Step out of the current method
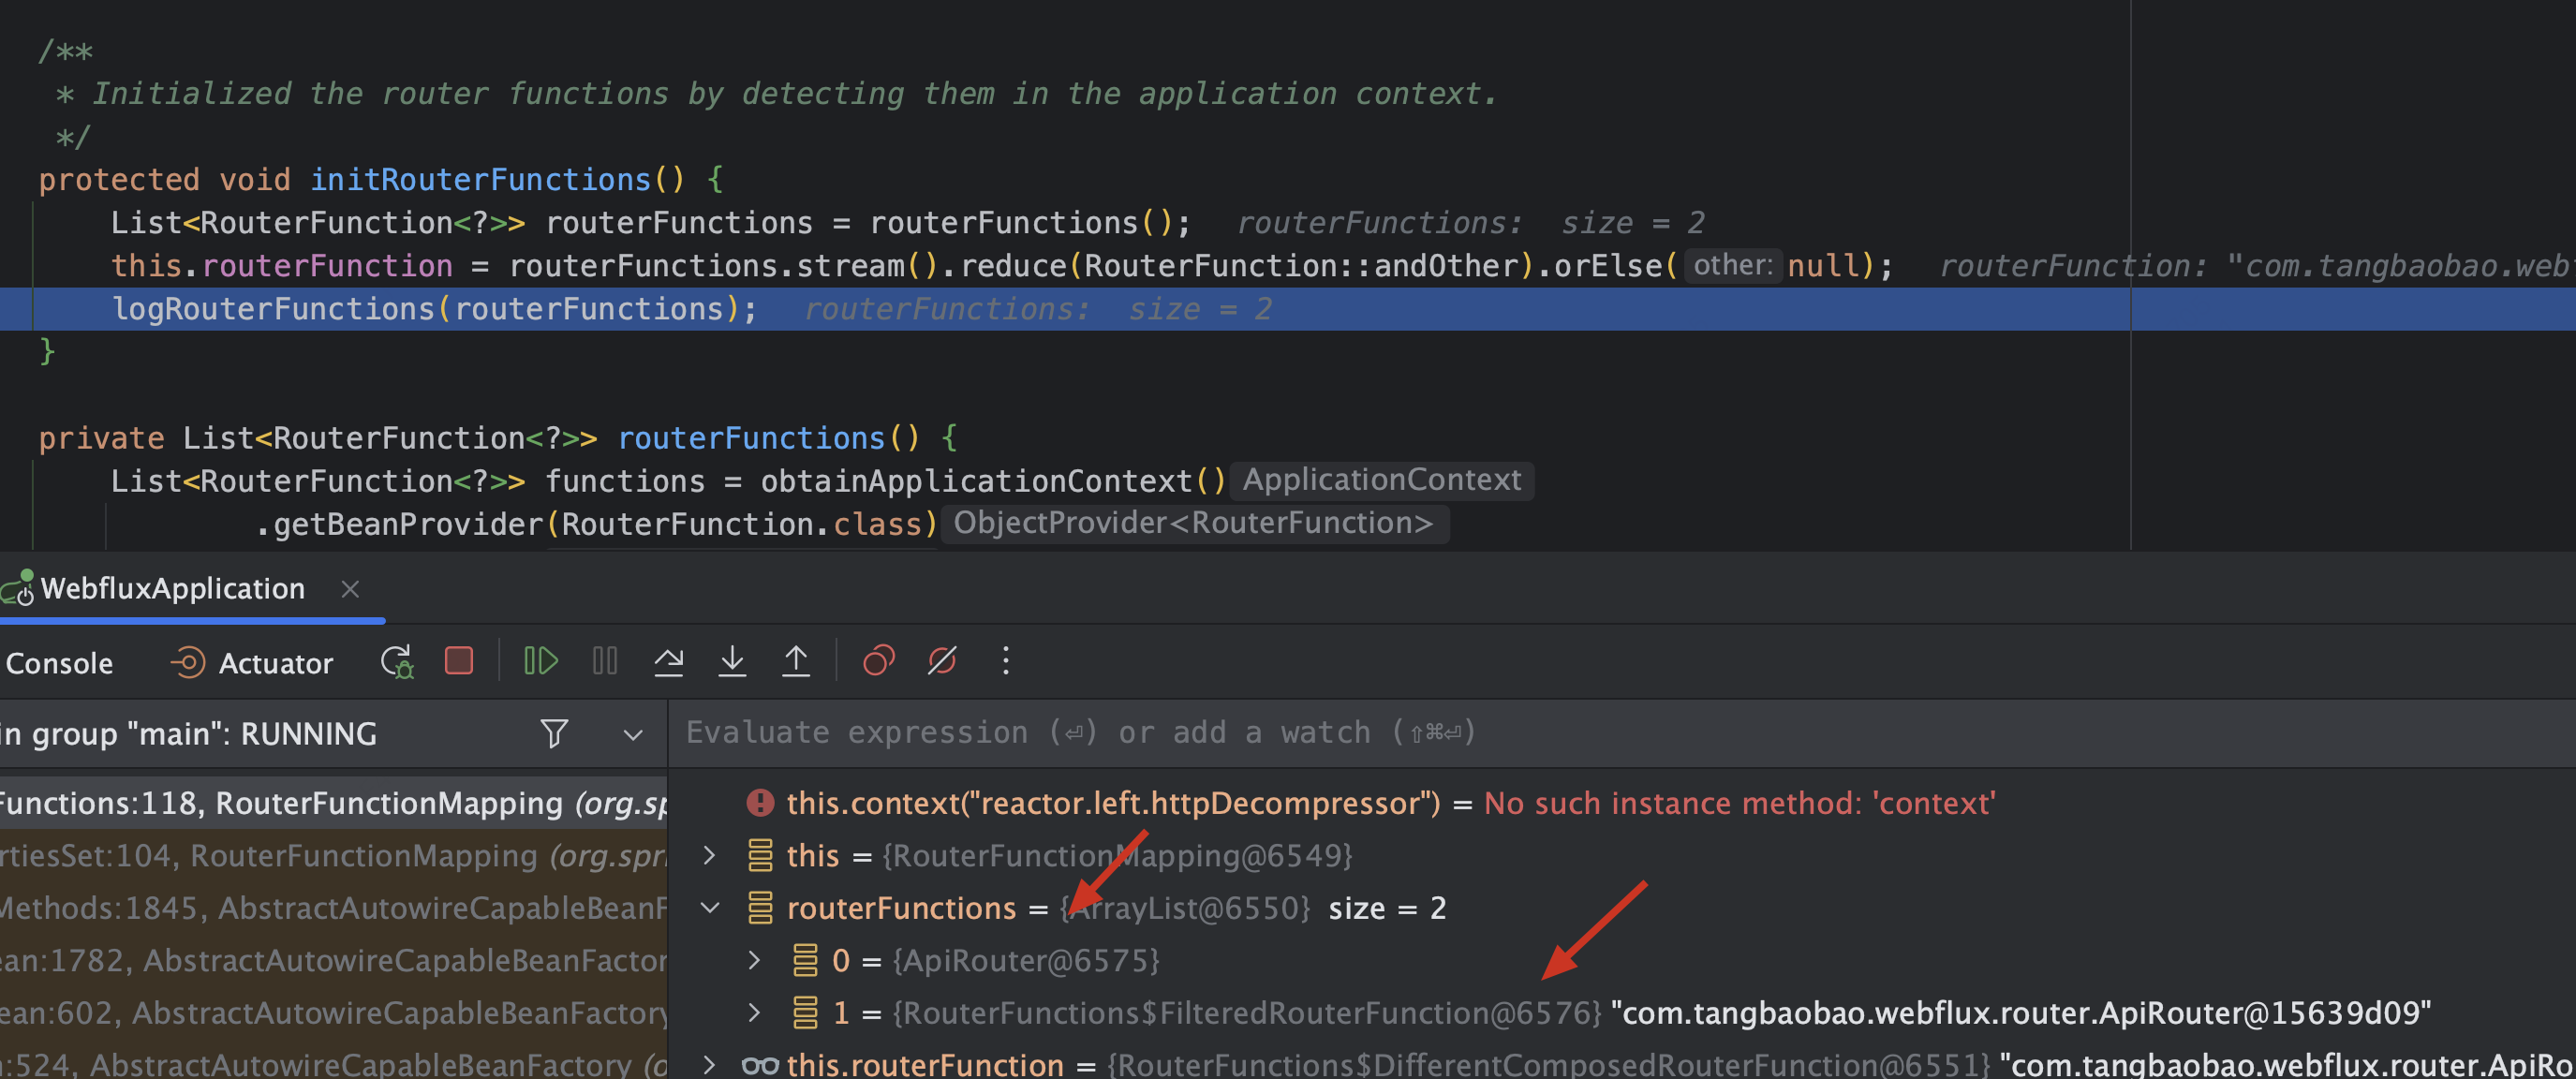The width and height of the screenshot is (2576, 1079). [x=796, y=661]
